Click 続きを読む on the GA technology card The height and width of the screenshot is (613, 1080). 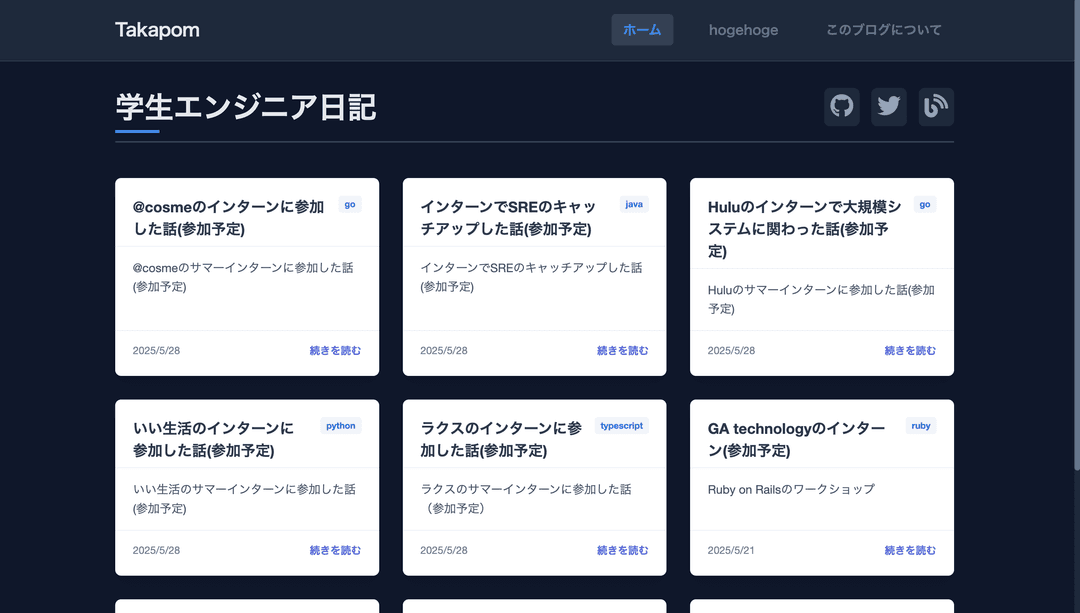tap(910, 550)
